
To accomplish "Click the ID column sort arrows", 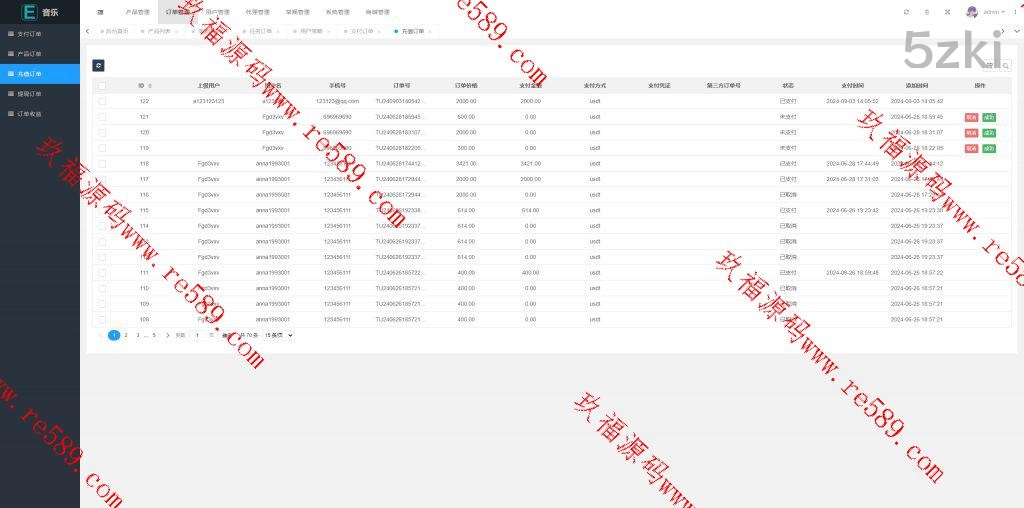I will [150, 86].
